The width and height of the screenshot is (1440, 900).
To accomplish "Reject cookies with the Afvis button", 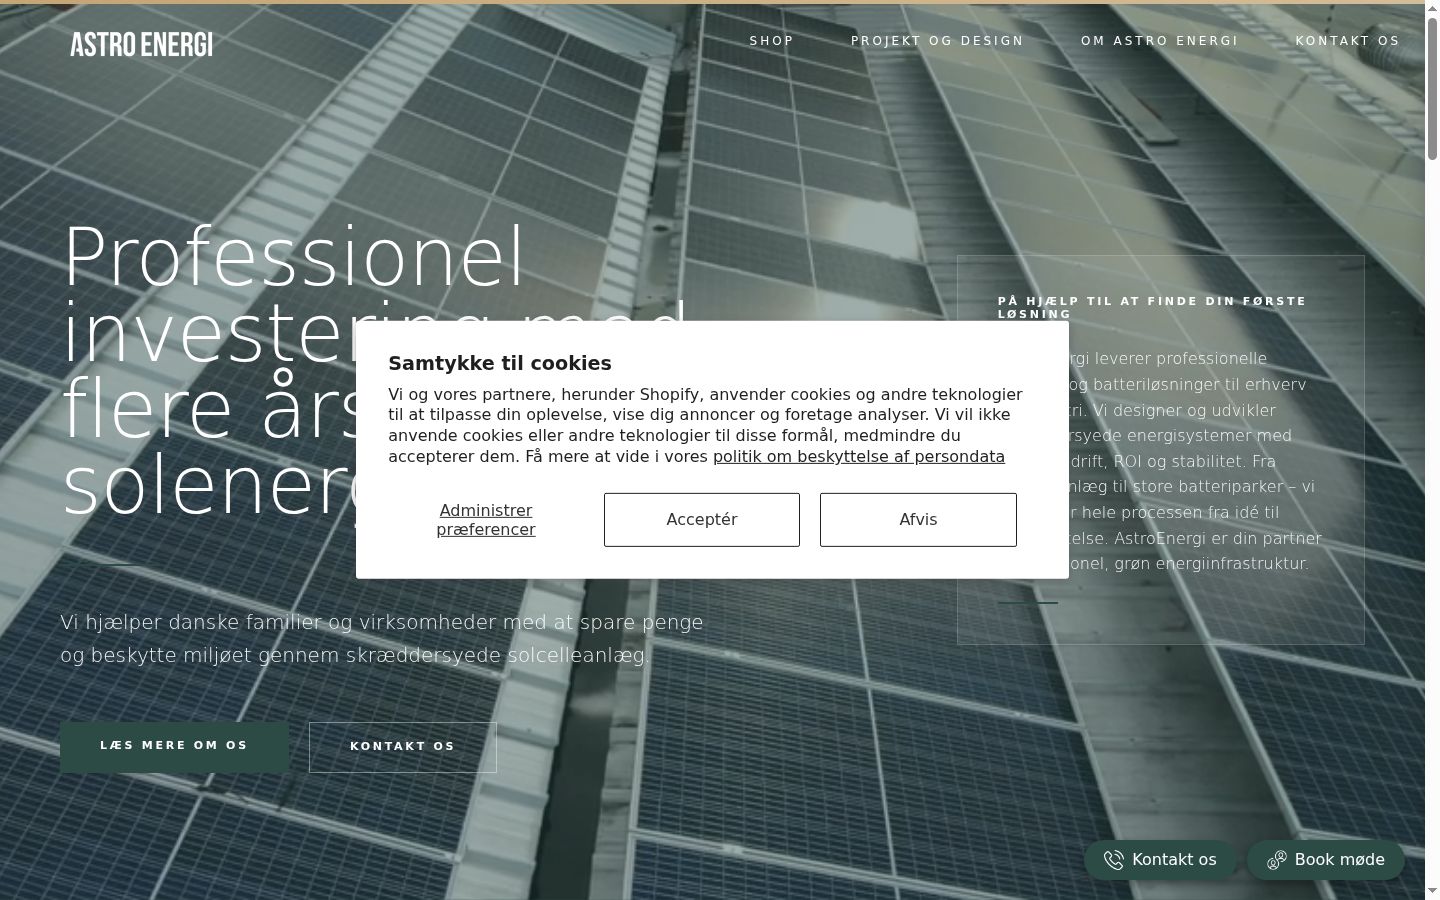I will 918,520.
